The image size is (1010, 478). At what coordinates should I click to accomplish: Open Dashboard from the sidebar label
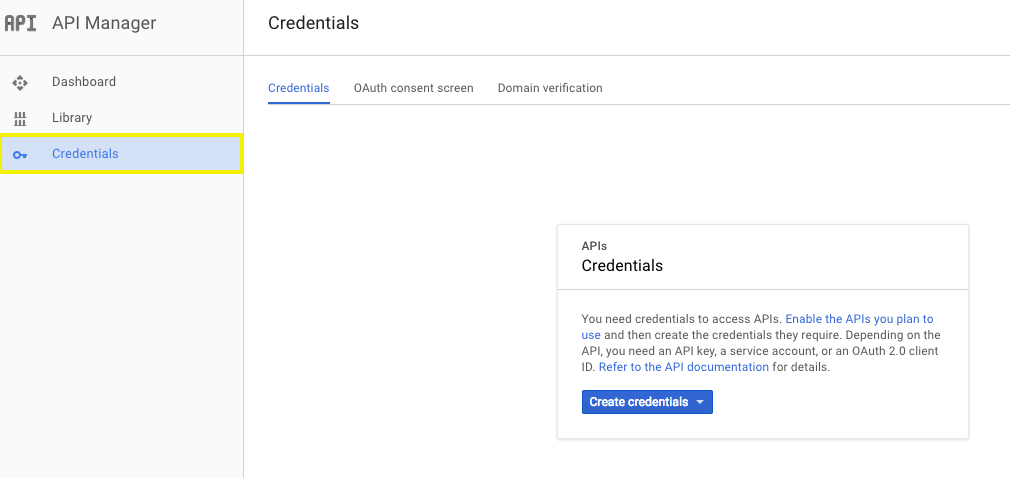(84, 82)
